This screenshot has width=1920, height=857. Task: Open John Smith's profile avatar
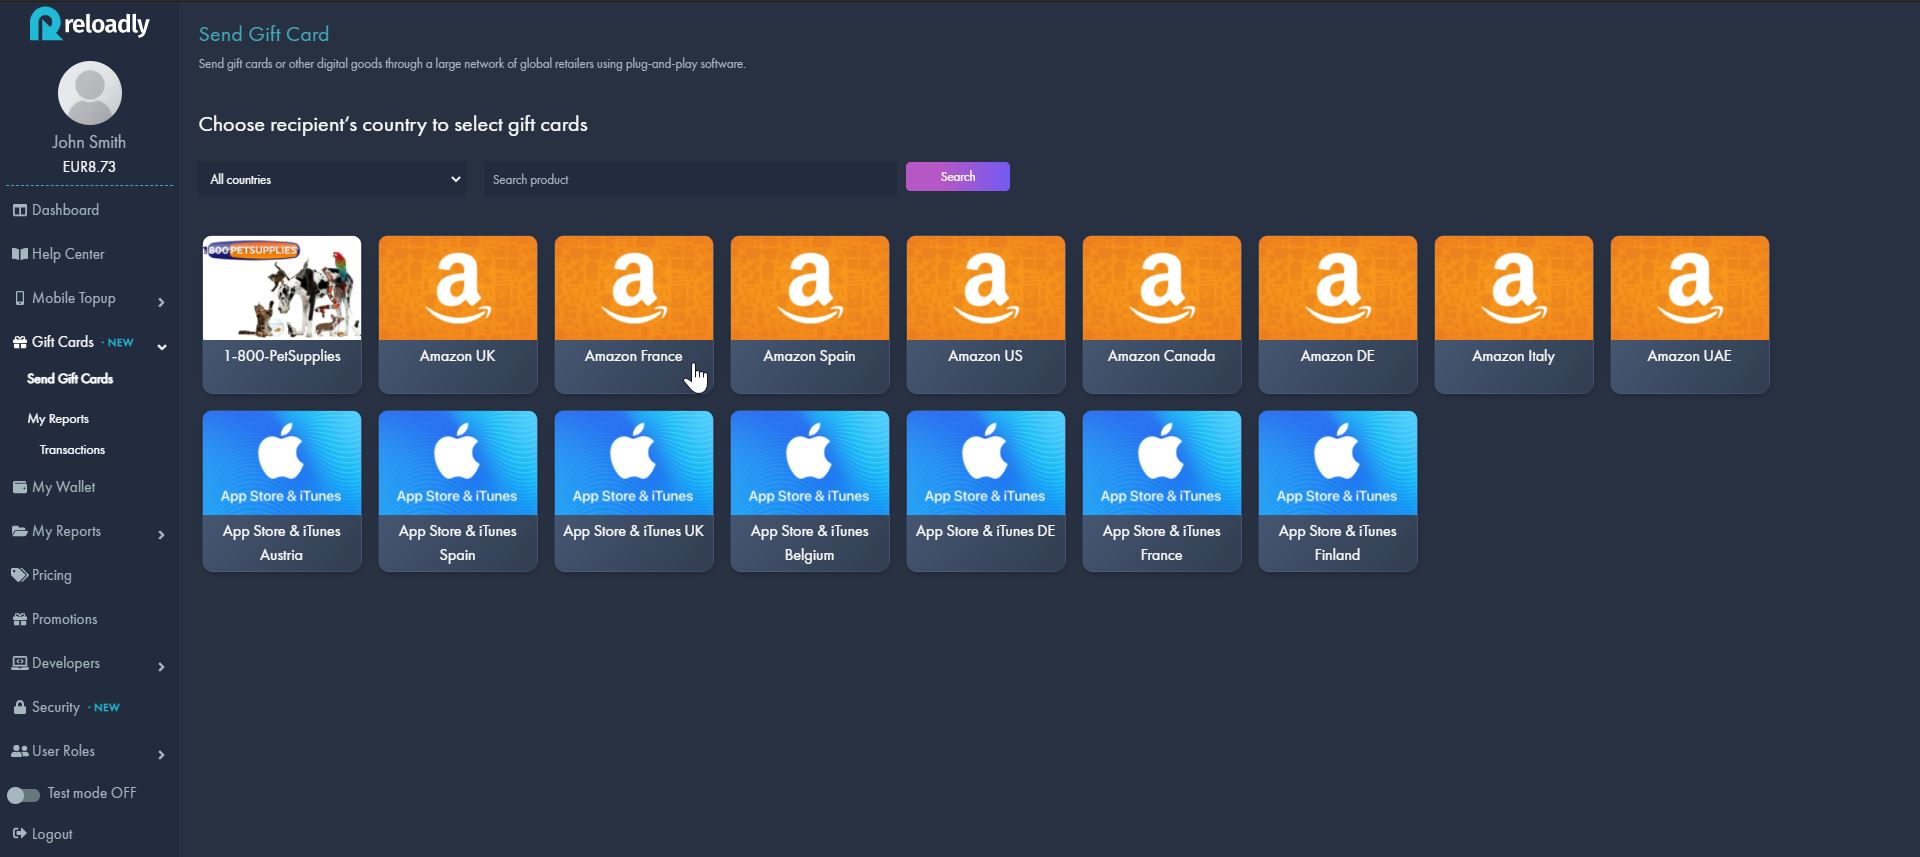click(90, 93)
